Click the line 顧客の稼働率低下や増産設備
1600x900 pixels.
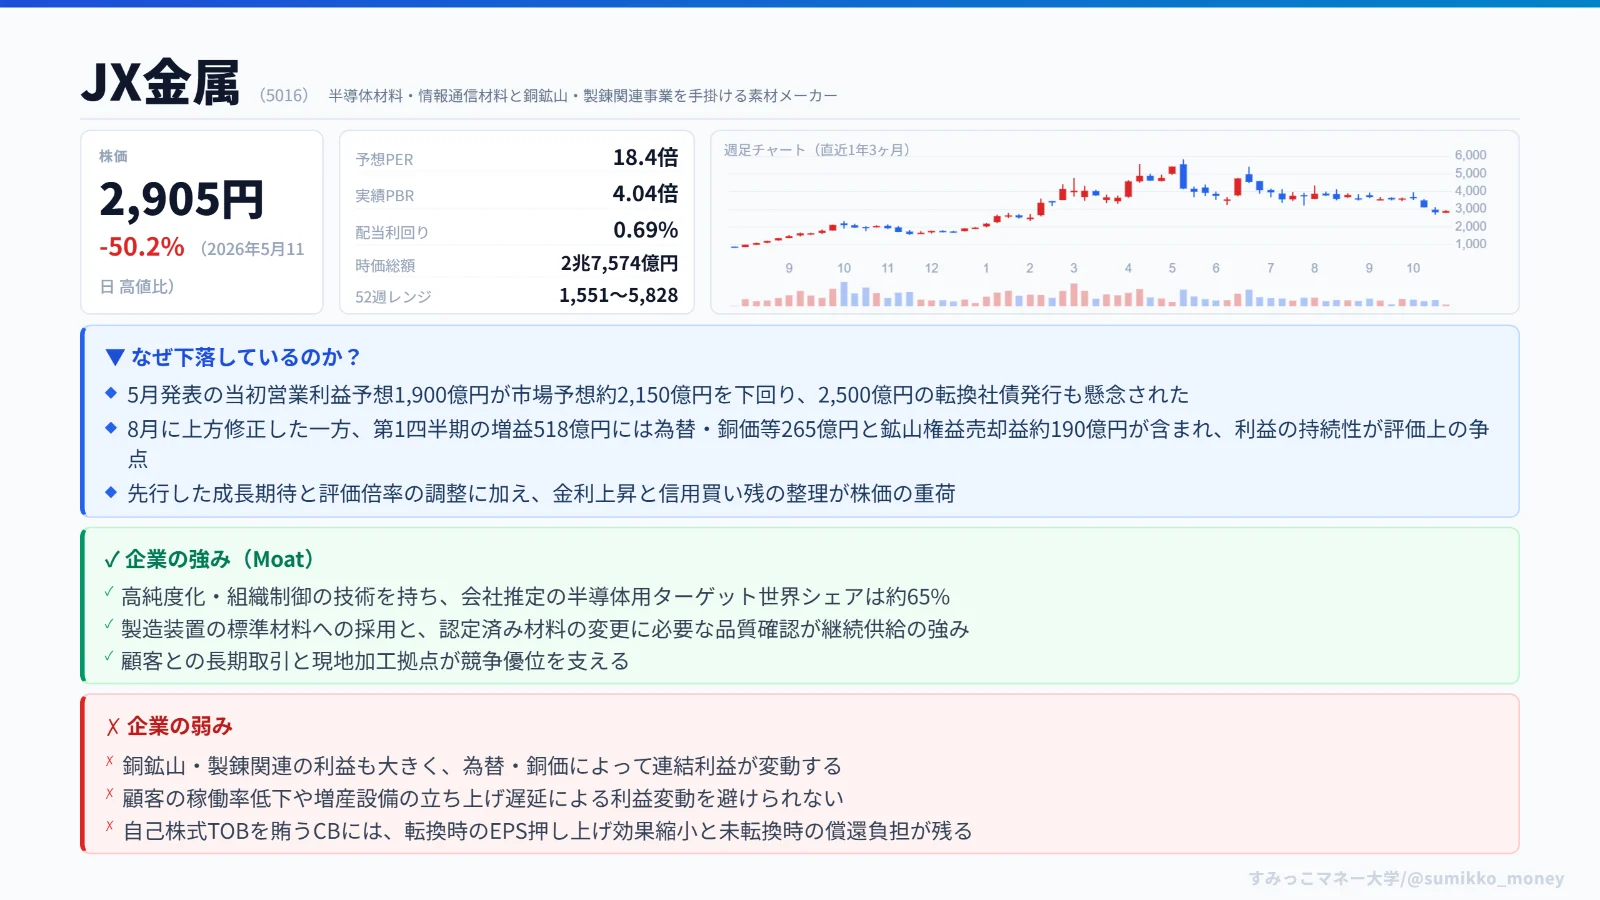point(483,798)
